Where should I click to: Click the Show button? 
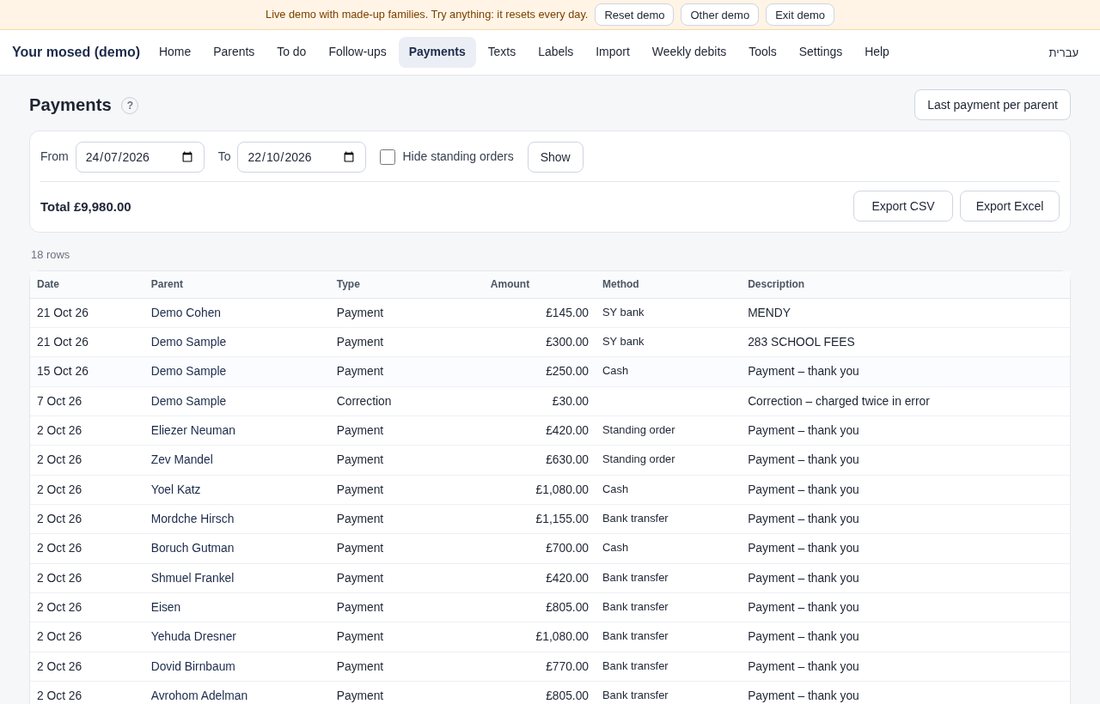555,157
